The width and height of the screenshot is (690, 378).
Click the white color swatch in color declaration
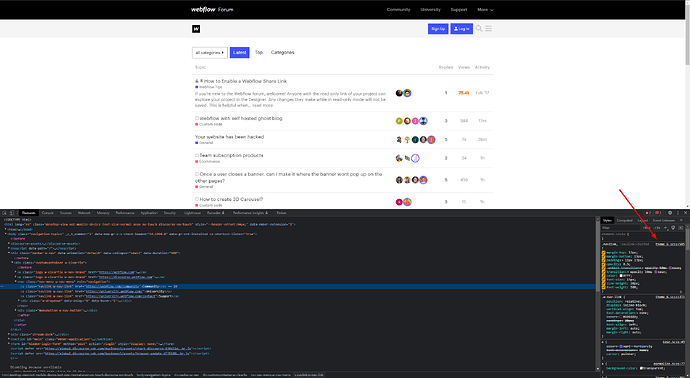tap(621, 276)
